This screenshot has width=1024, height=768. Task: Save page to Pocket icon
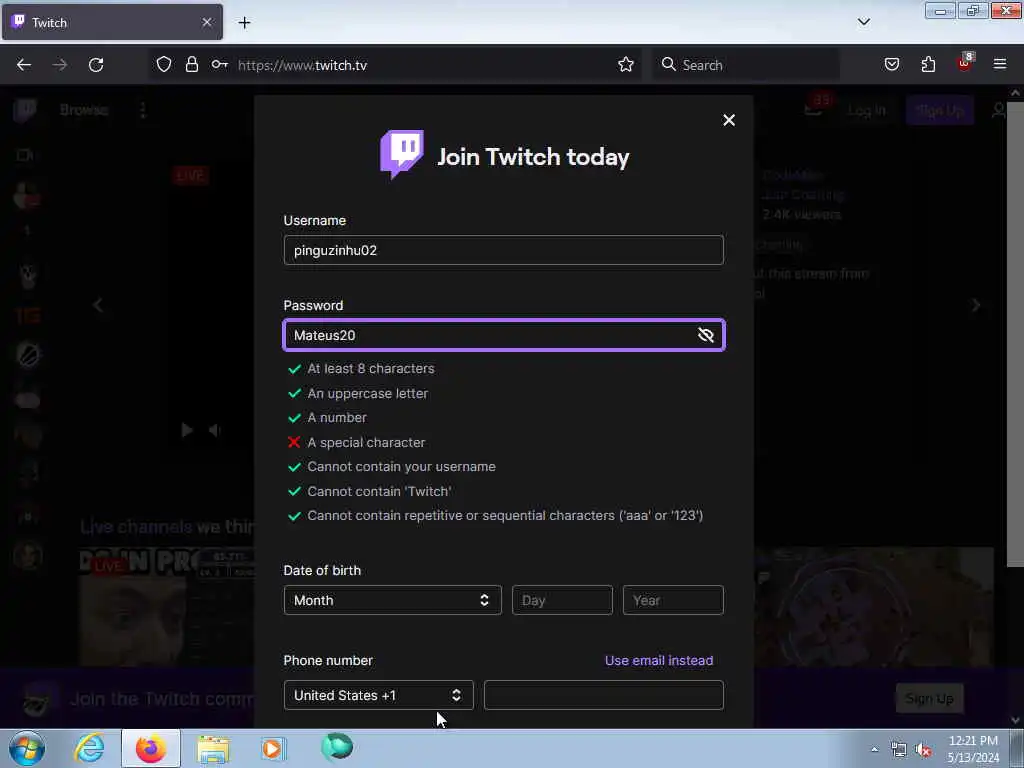click(x=891, y=65)
